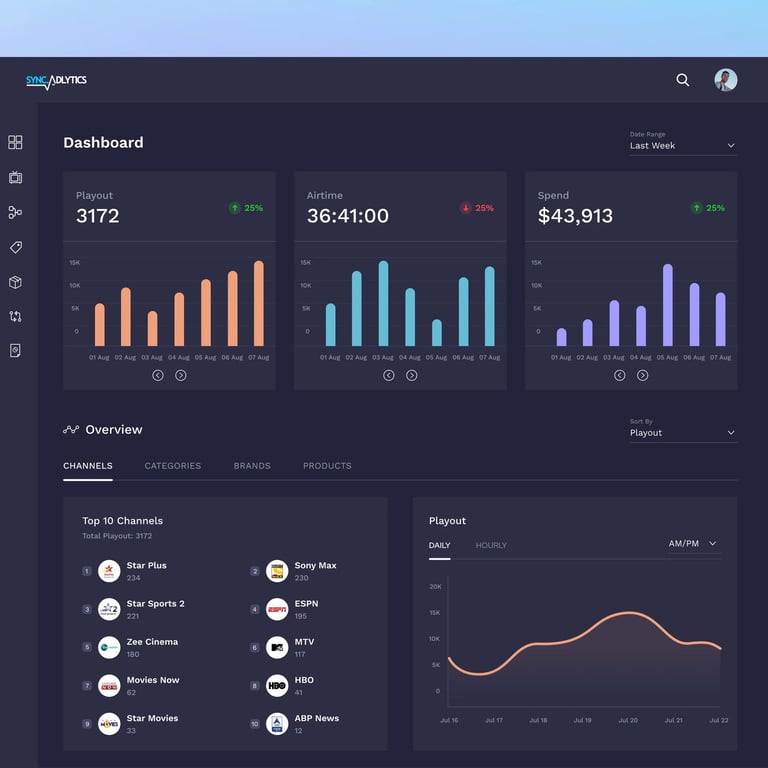Click the Zee Cinema channel name

[x=152, y=642]
